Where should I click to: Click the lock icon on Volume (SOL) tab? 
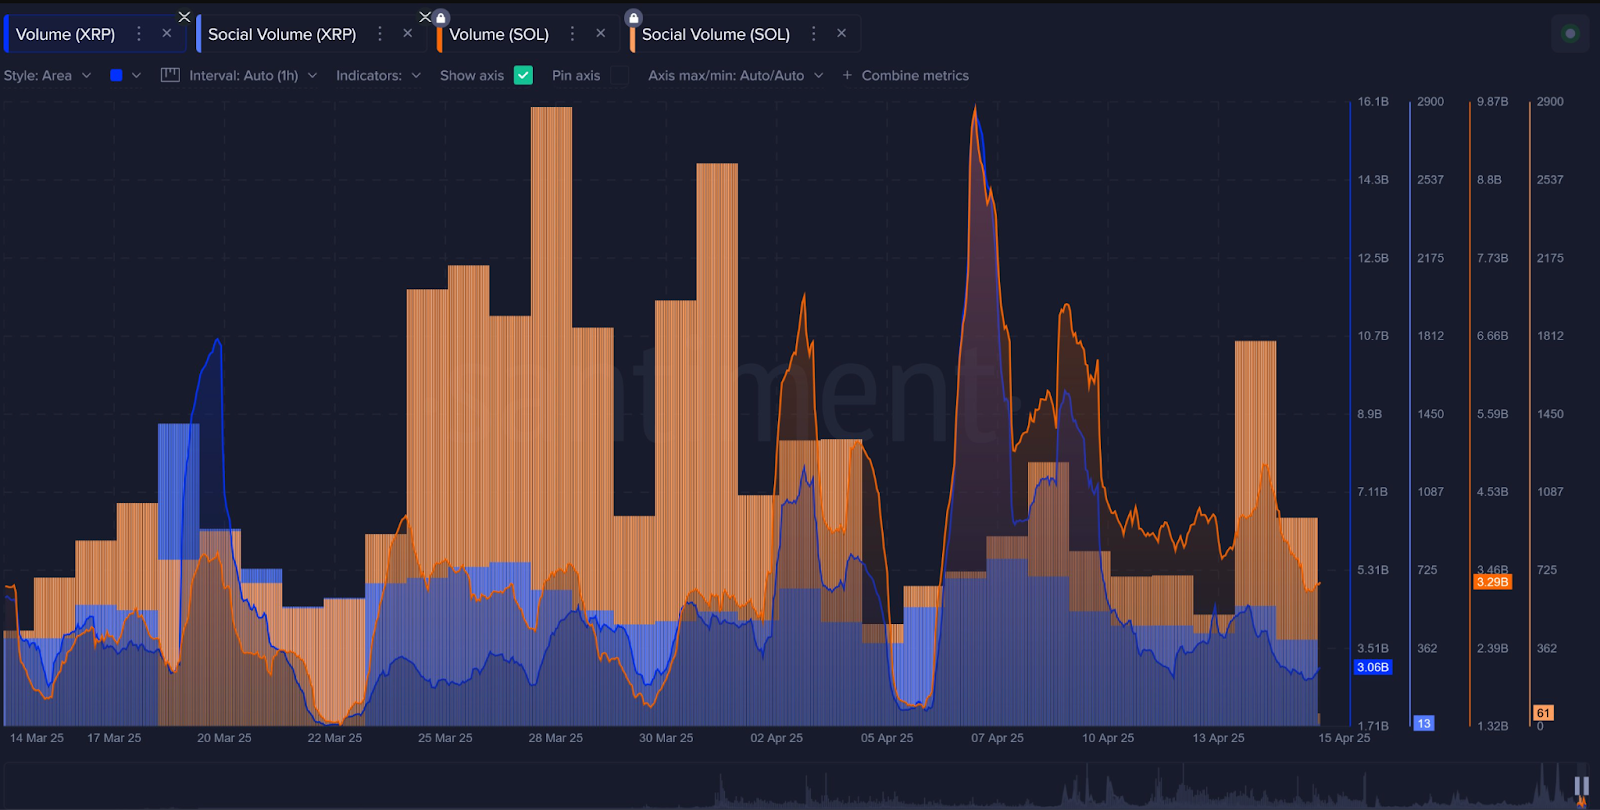pos(441,18)
